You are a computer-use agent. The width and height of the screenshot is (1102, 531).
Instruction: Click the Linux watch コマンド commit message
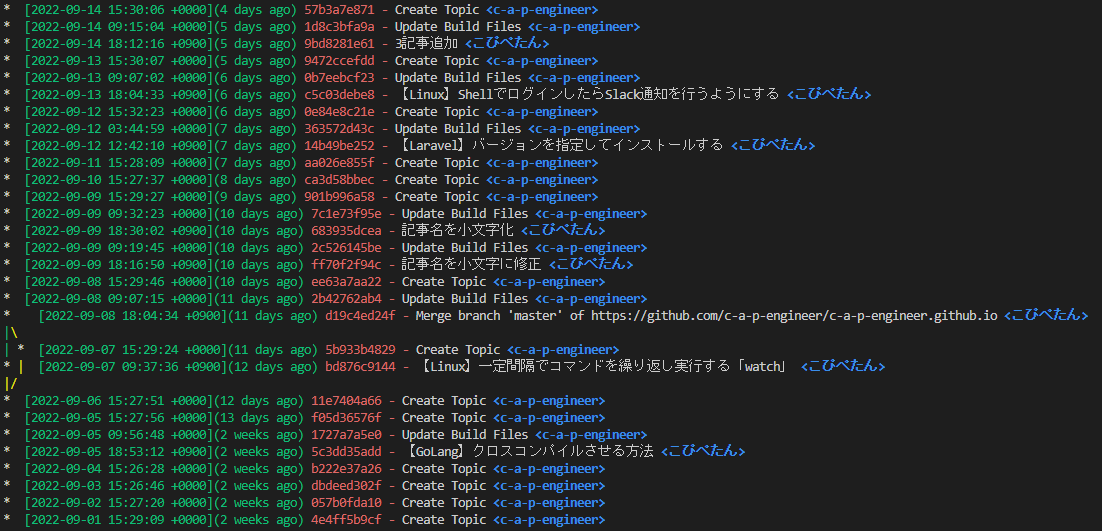(x=602, y=366)
